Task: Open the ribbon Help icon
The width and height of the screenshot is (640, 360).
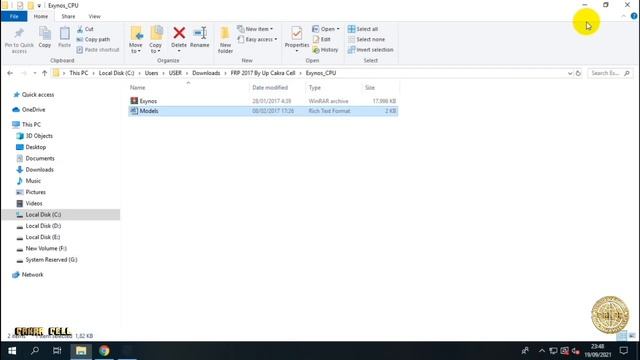Action: (634, 16)
